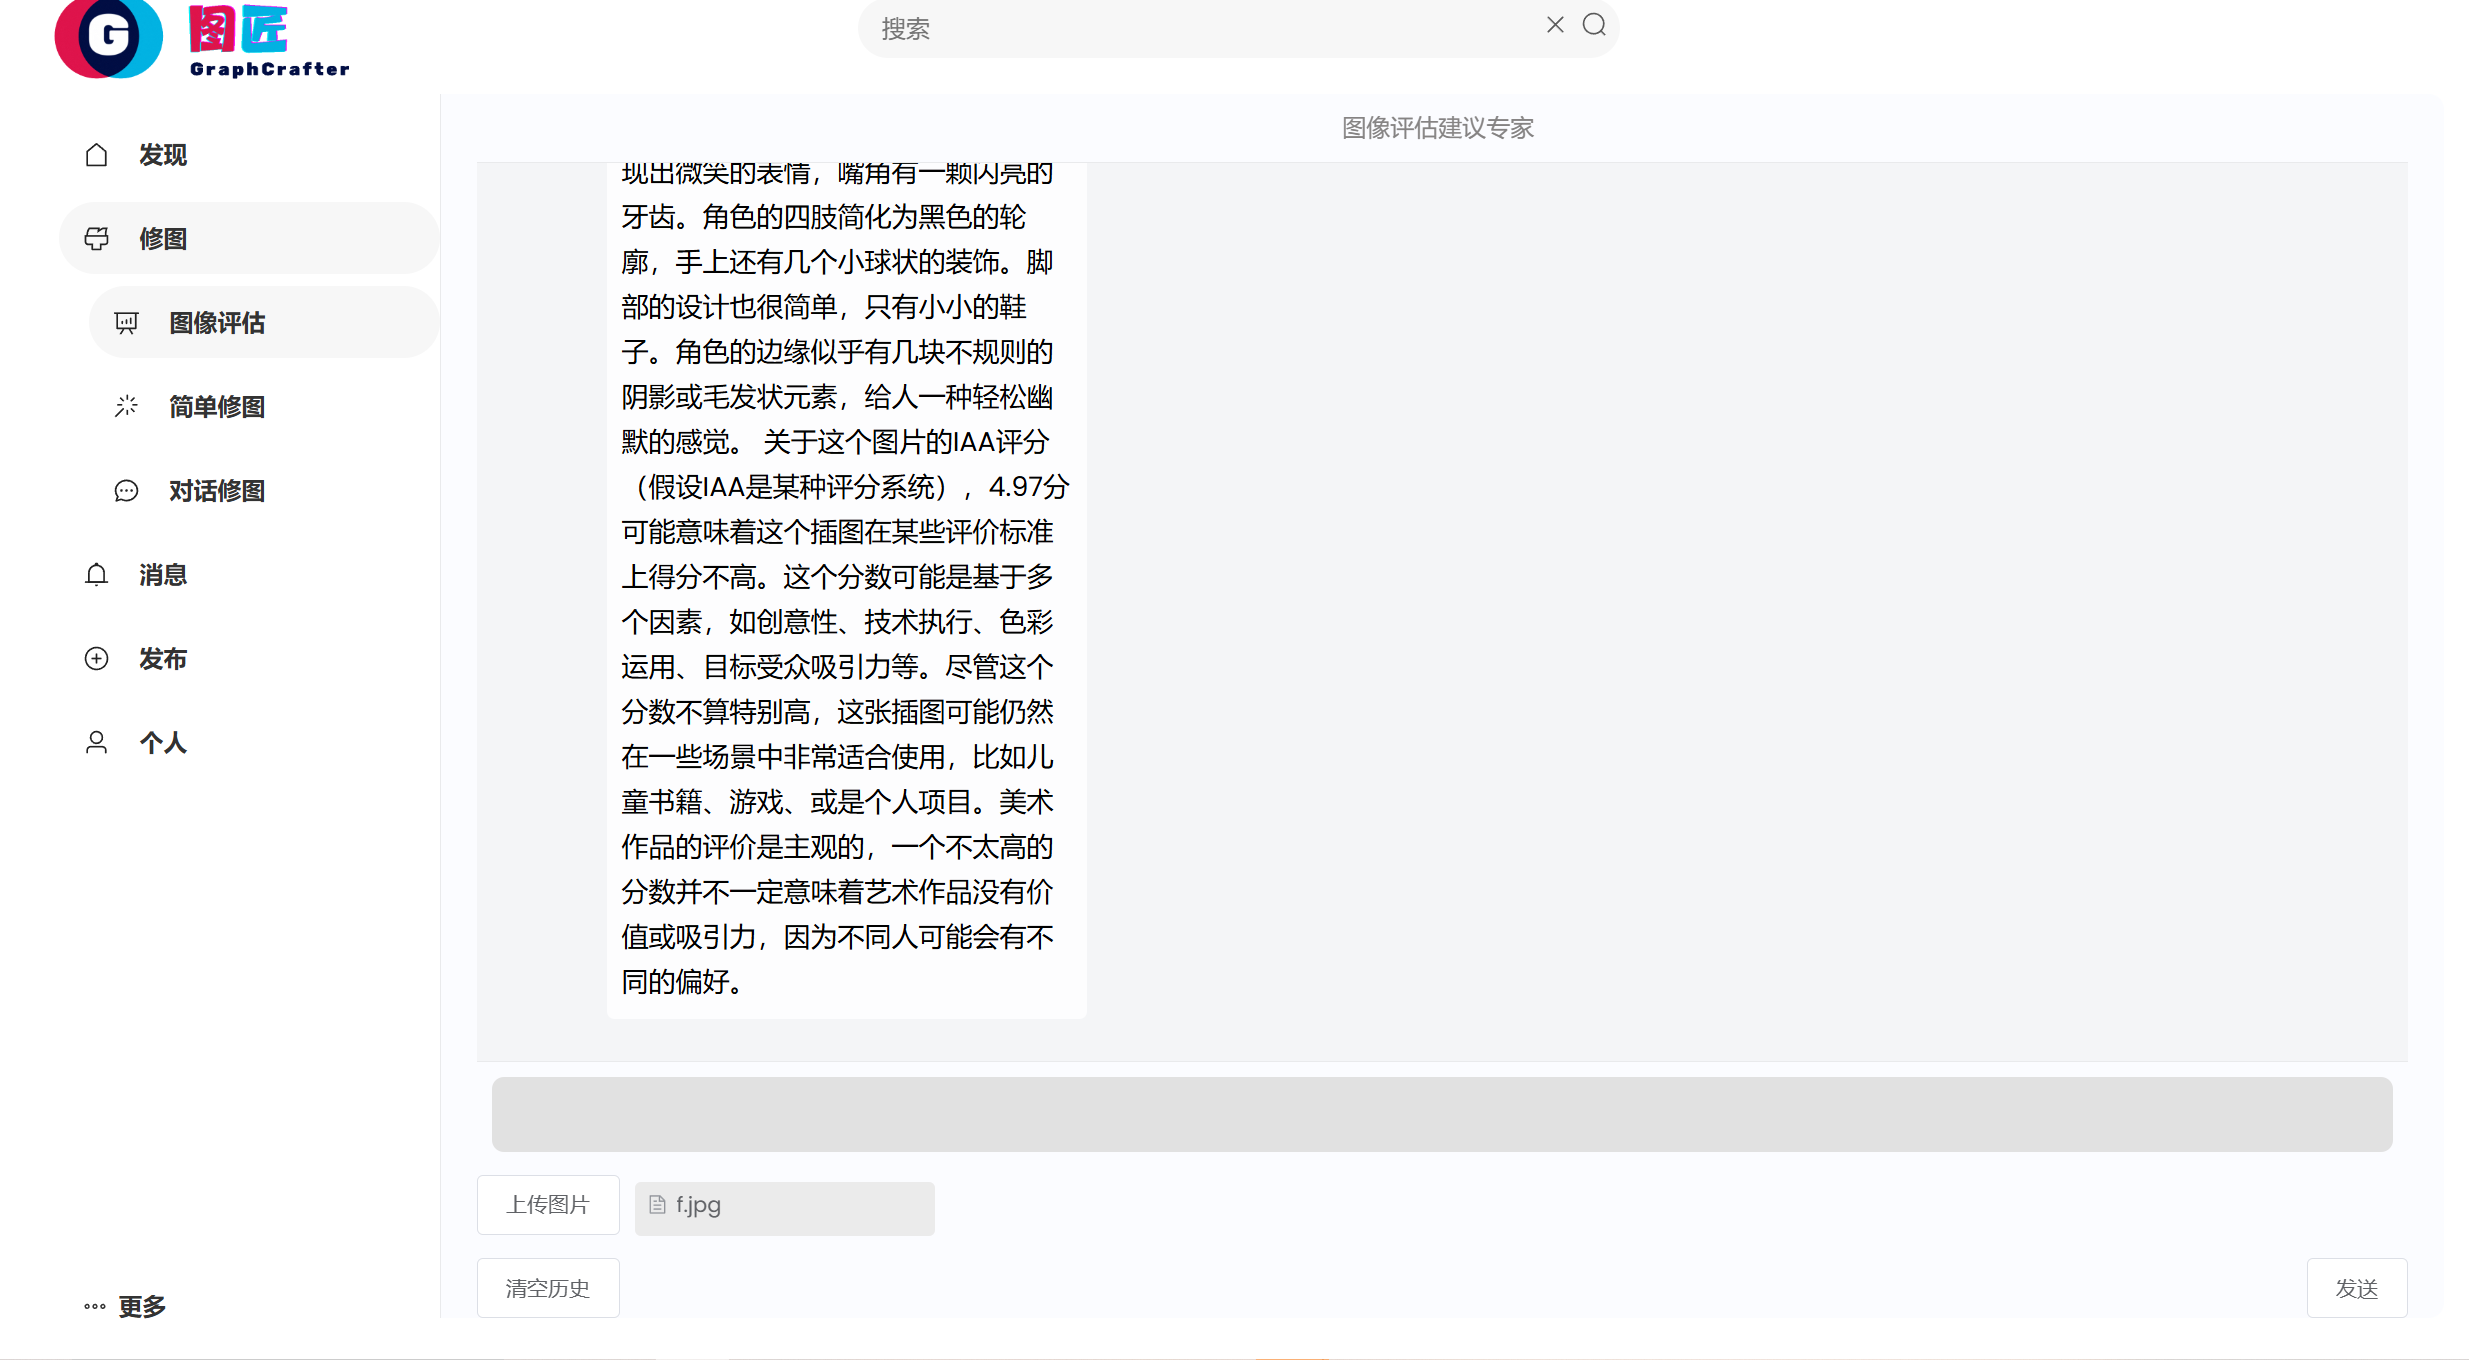Click the chat bubble icon for 对话修图

[x=126, y=491]
